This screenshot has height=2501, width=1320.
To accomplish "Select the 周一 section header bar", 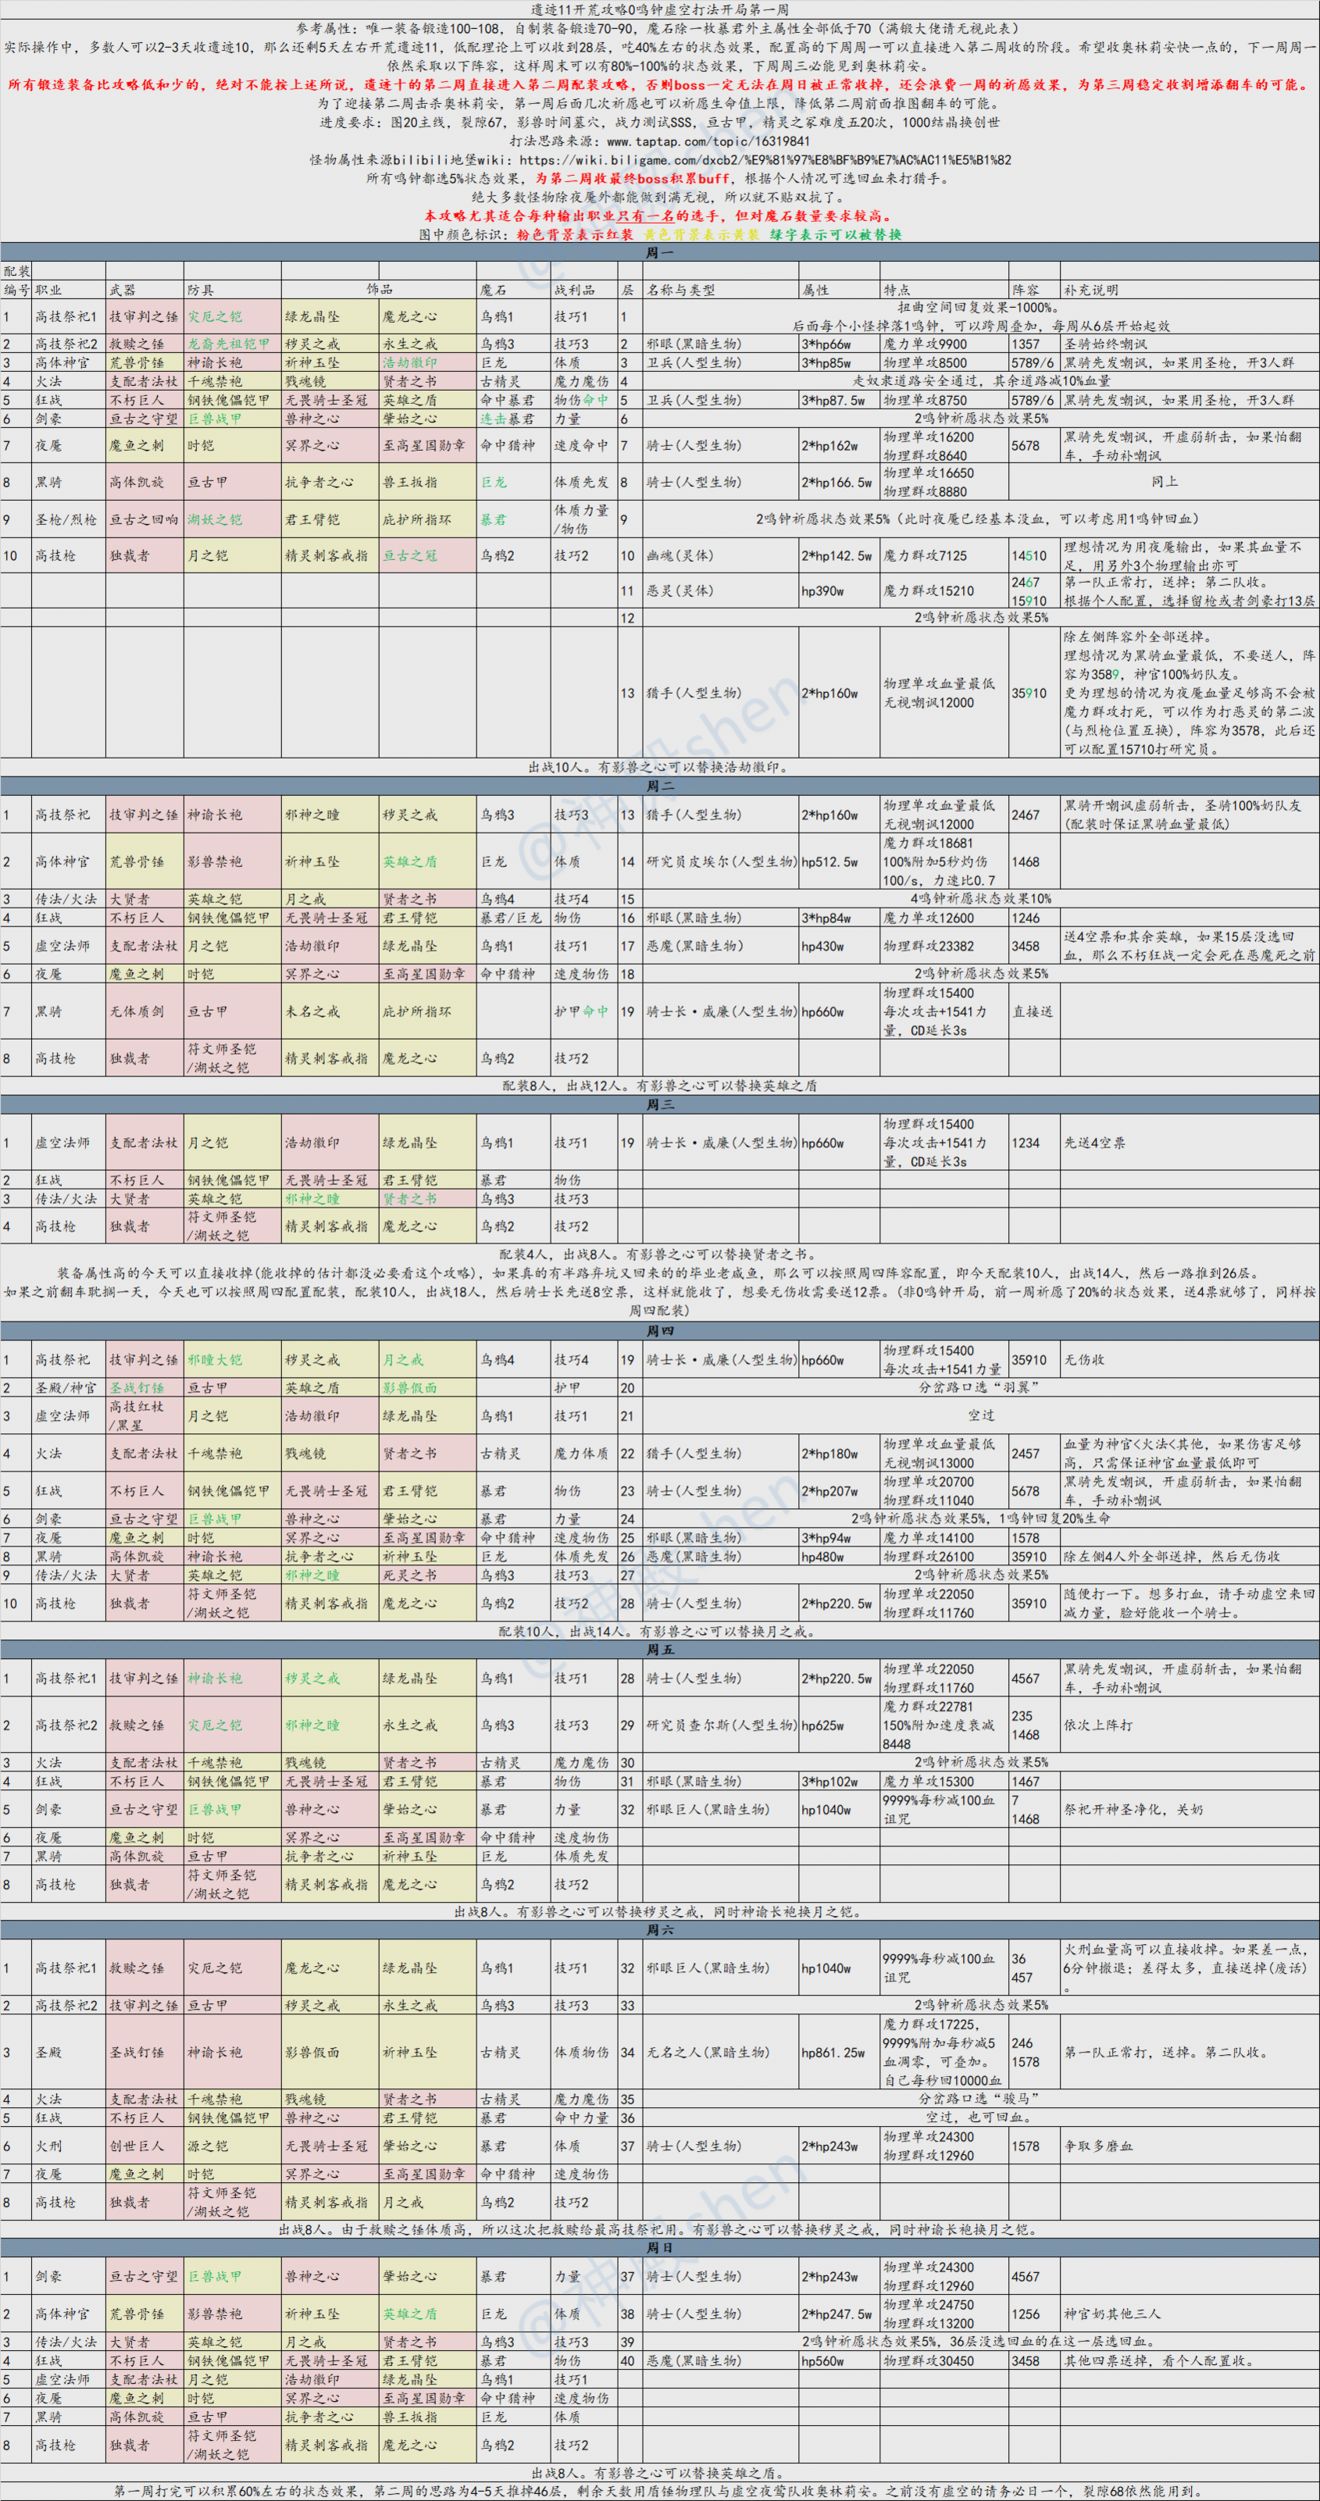I will [x=660, y=253].
